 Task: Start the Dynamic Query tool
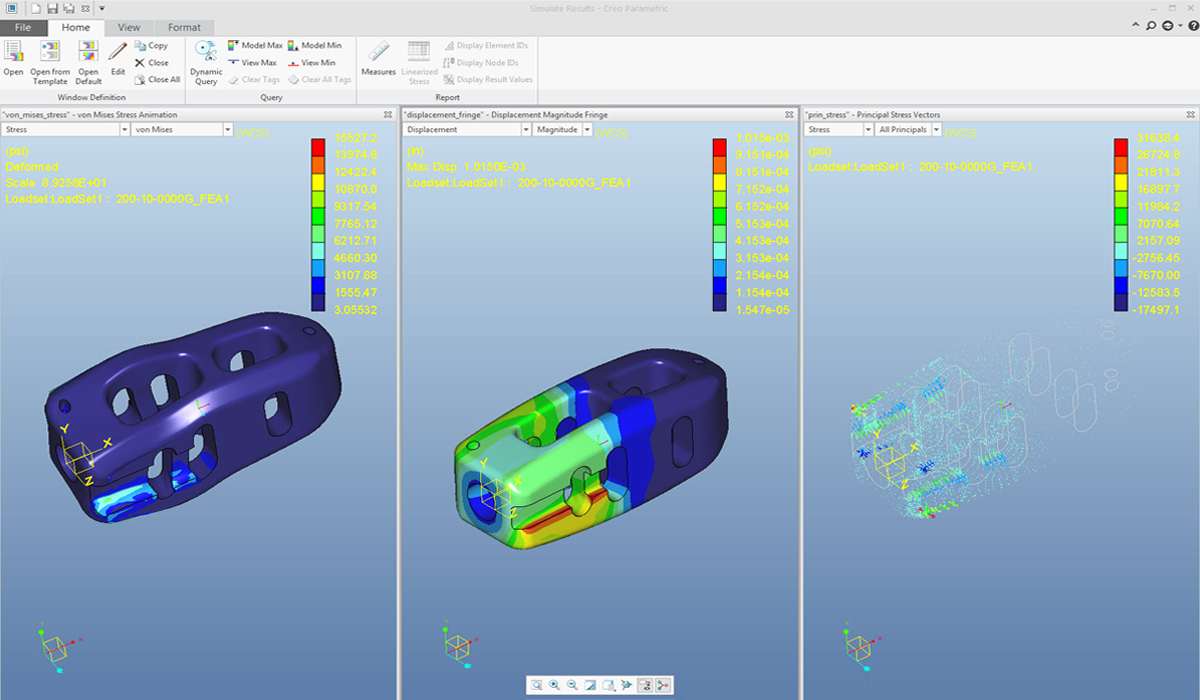coord(206,63)
